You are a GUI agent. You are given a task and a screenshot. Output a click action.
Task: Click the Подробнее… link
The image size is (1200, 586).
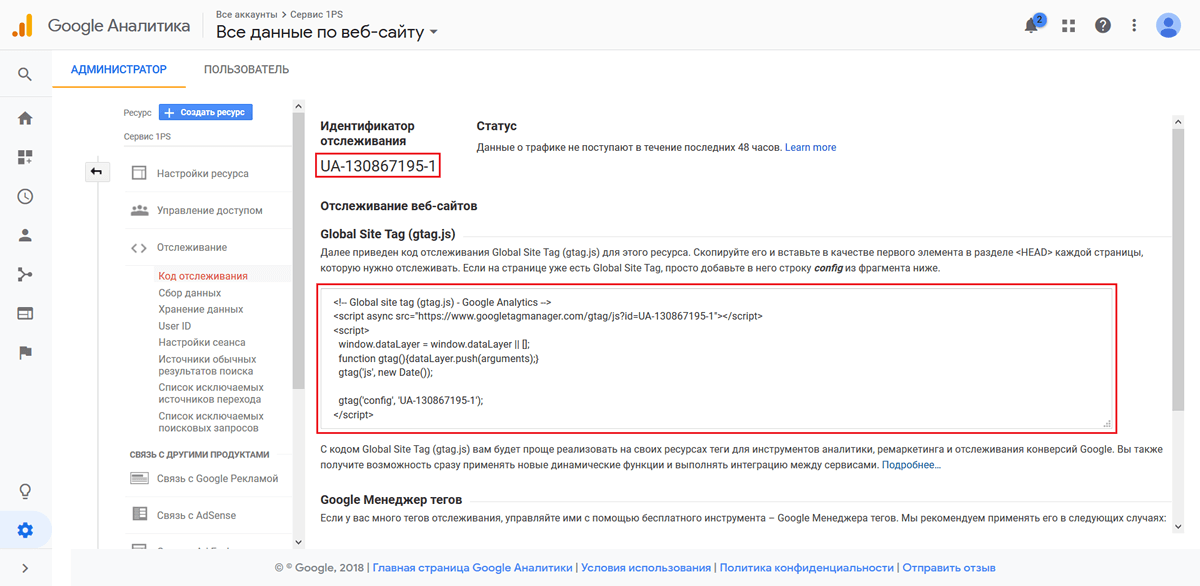pyautogui.click(x=911, y=465)
